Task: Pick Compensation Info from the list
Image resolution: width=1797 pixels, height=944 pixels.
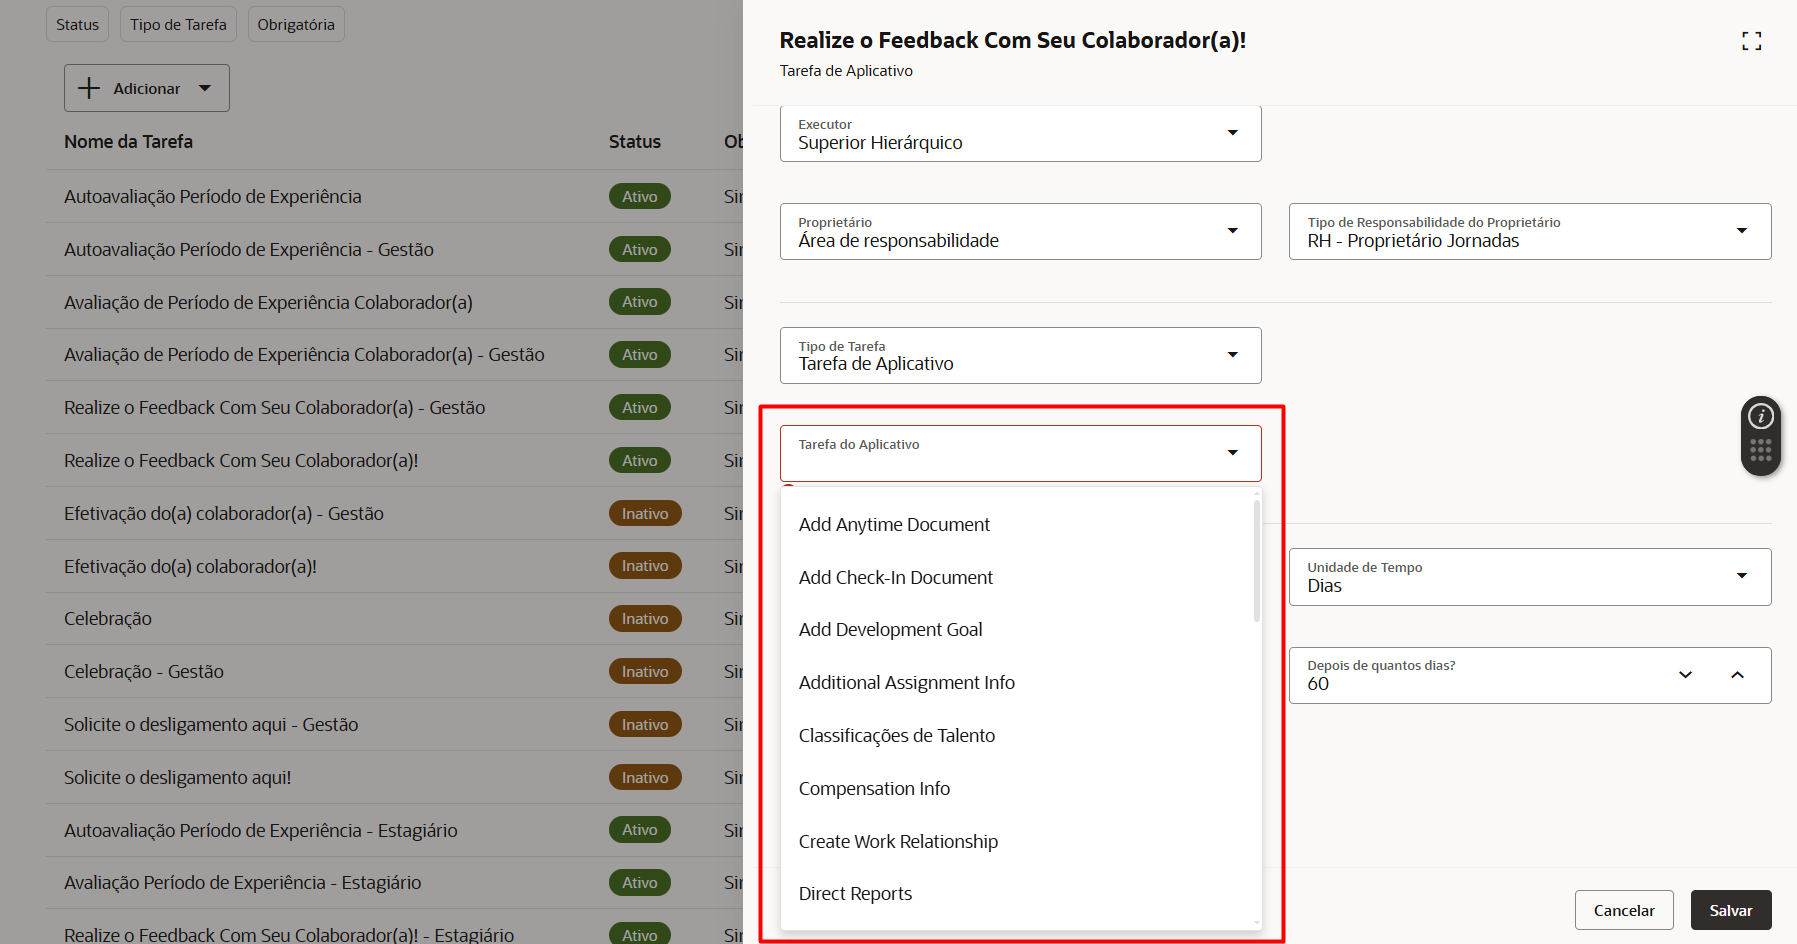Action: [x=1017, y=789]
